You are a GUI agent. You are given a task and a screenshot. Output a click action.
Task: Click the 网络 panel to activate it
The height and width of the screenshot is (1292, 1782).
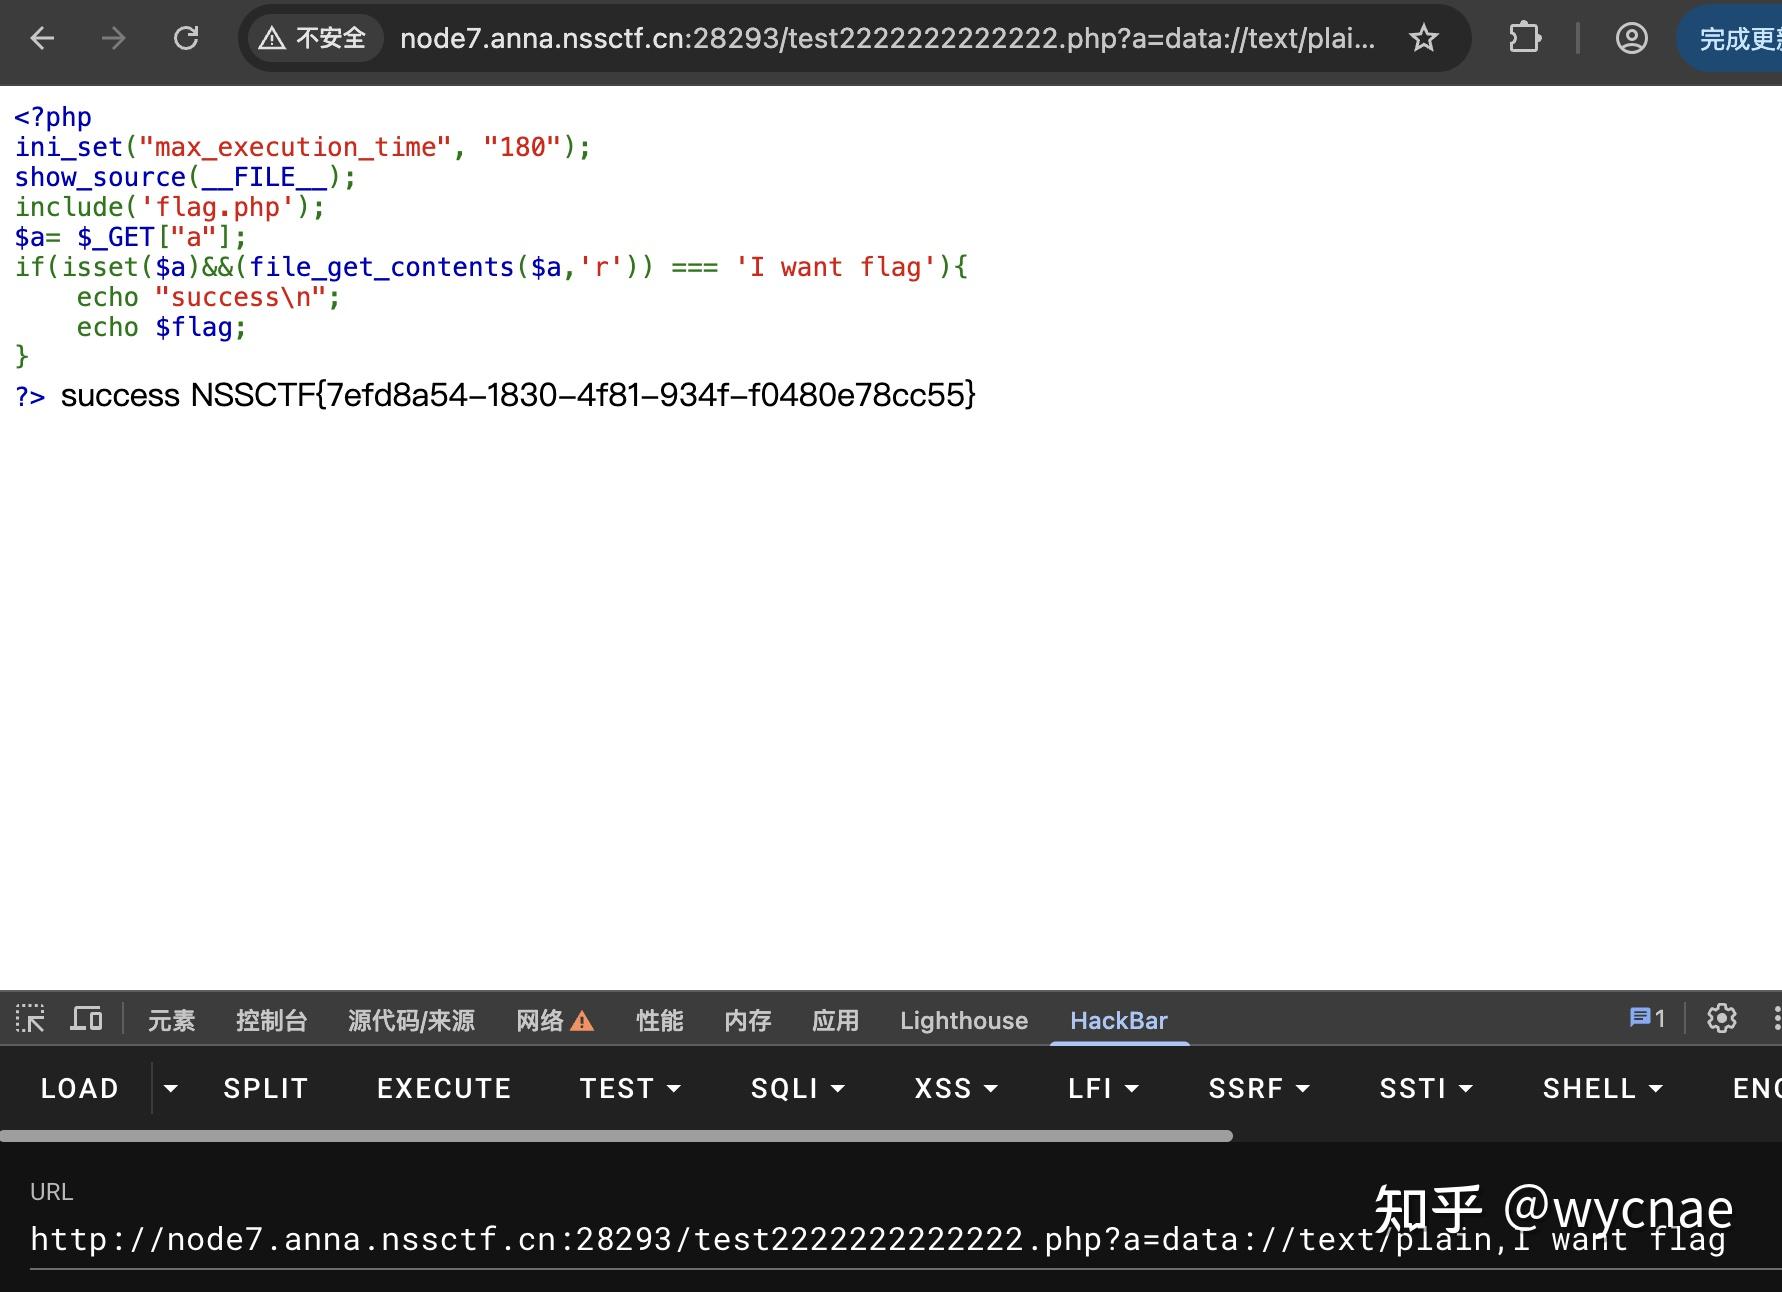pyautogui.click(x=541, y=1021)
